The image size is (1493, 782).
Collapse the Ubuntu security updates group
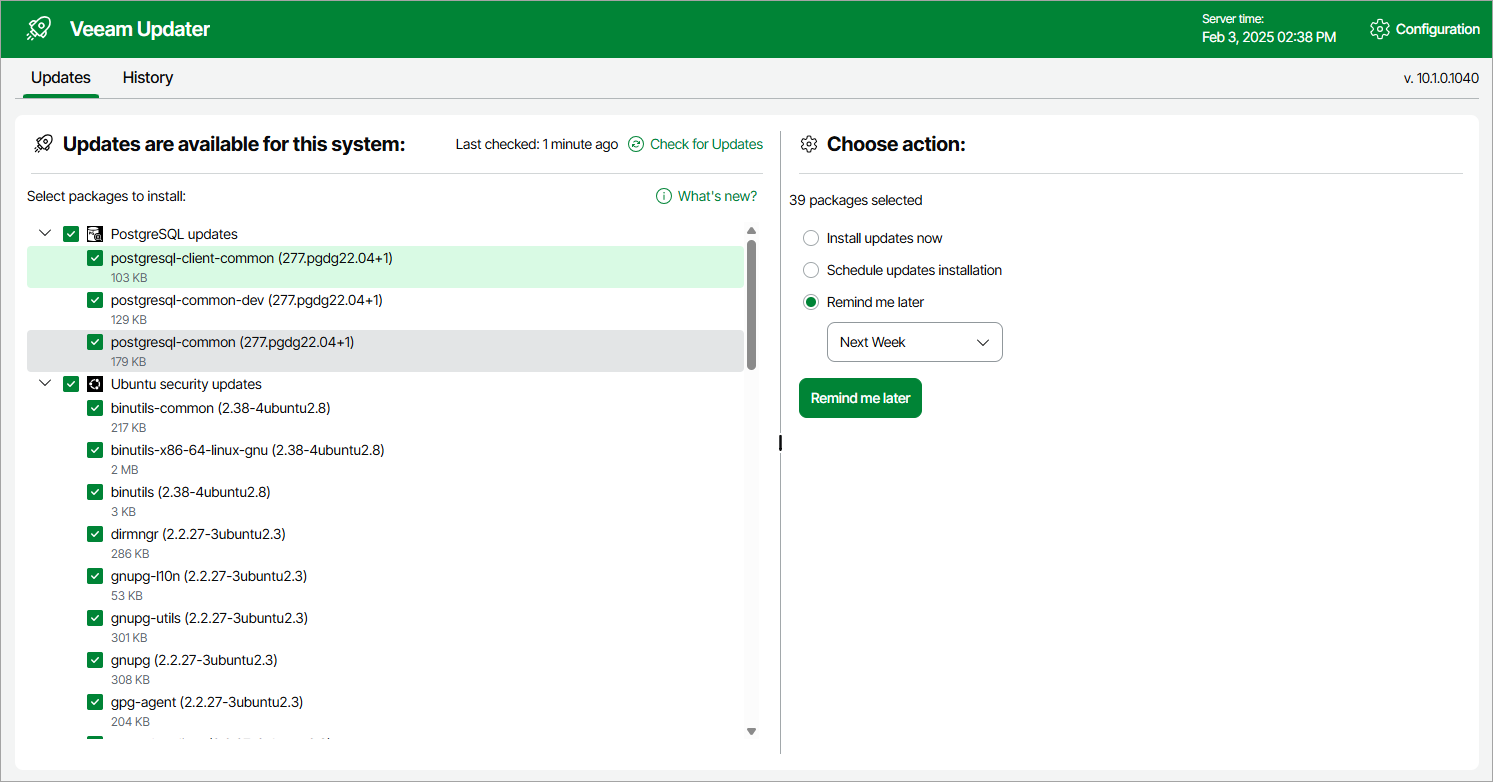[x=45, y=384]
